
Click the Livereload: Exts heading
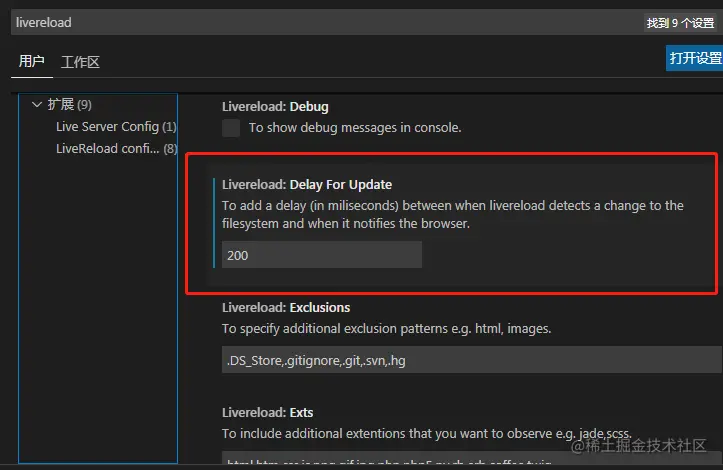click(267, 412)
